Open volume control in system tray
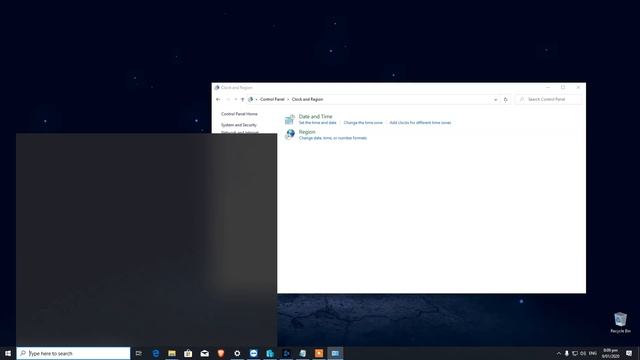Viewport: 640px width, 360px height. [583, 353]
